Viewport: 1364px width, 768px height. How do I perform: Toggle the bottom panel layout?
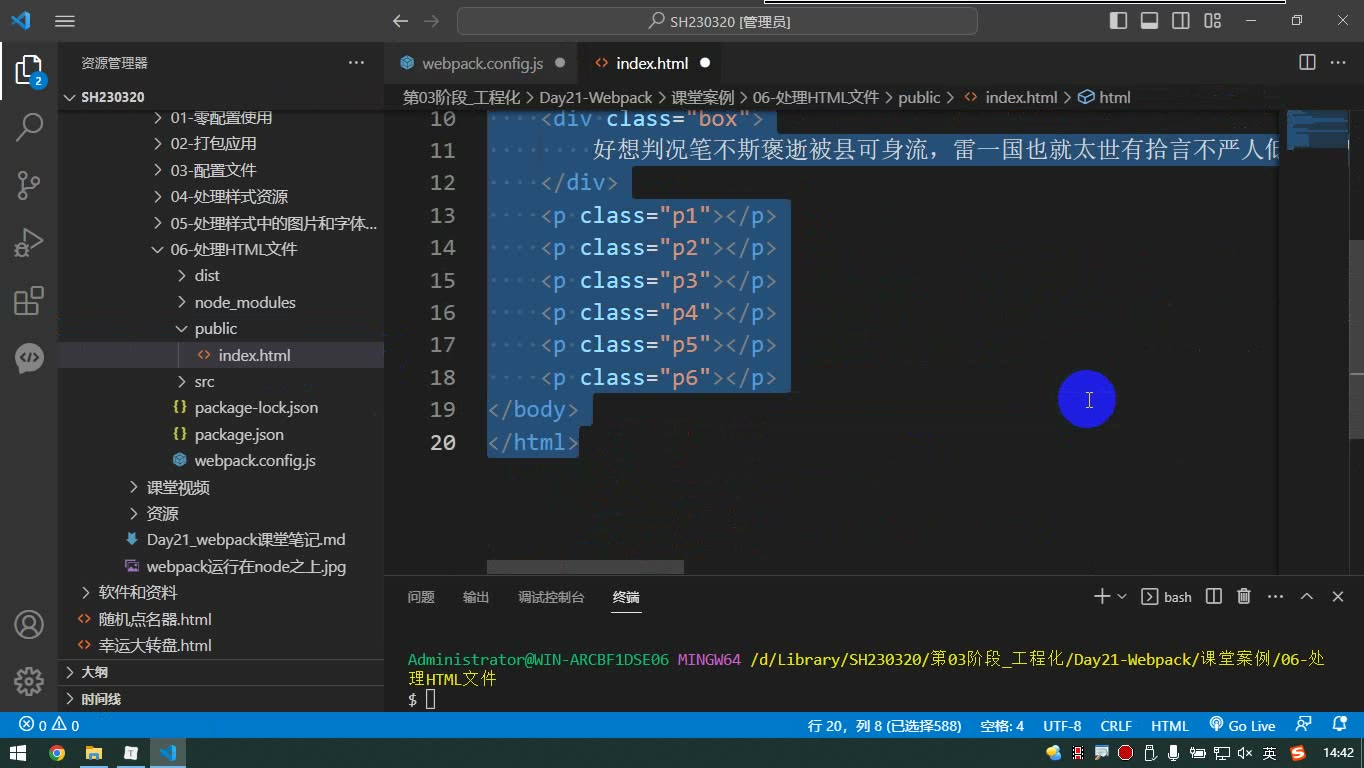[x=1150, y=21]
